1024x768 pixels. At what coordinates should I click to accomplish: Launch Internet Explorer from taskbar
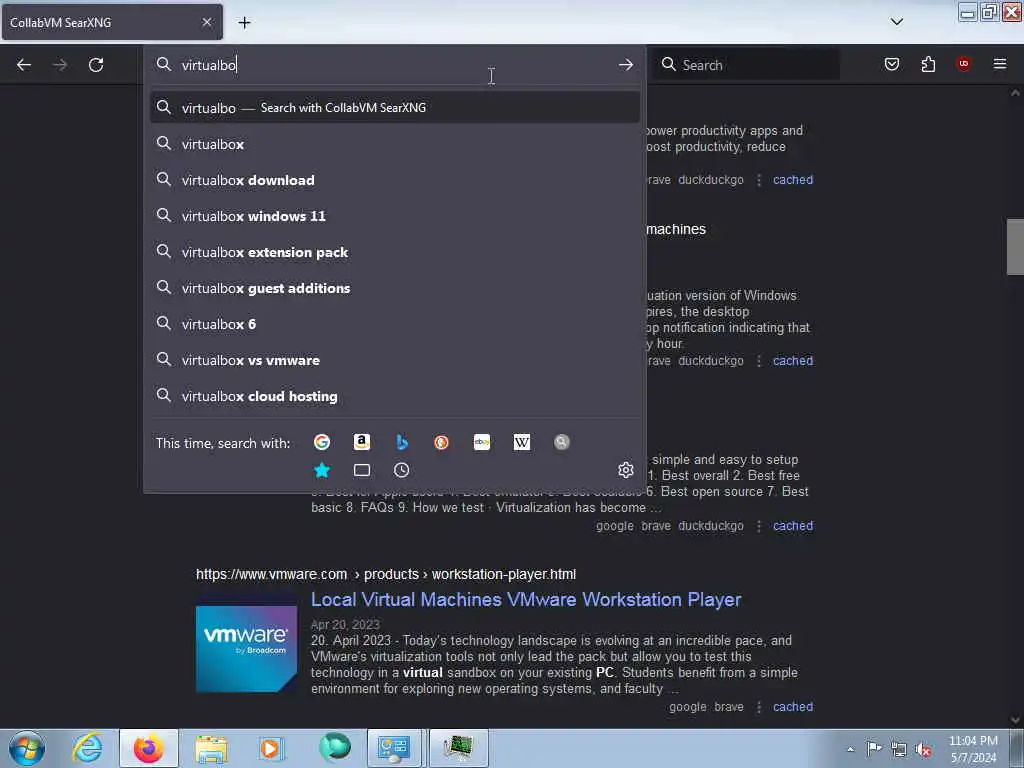click(x=88, y=748)
